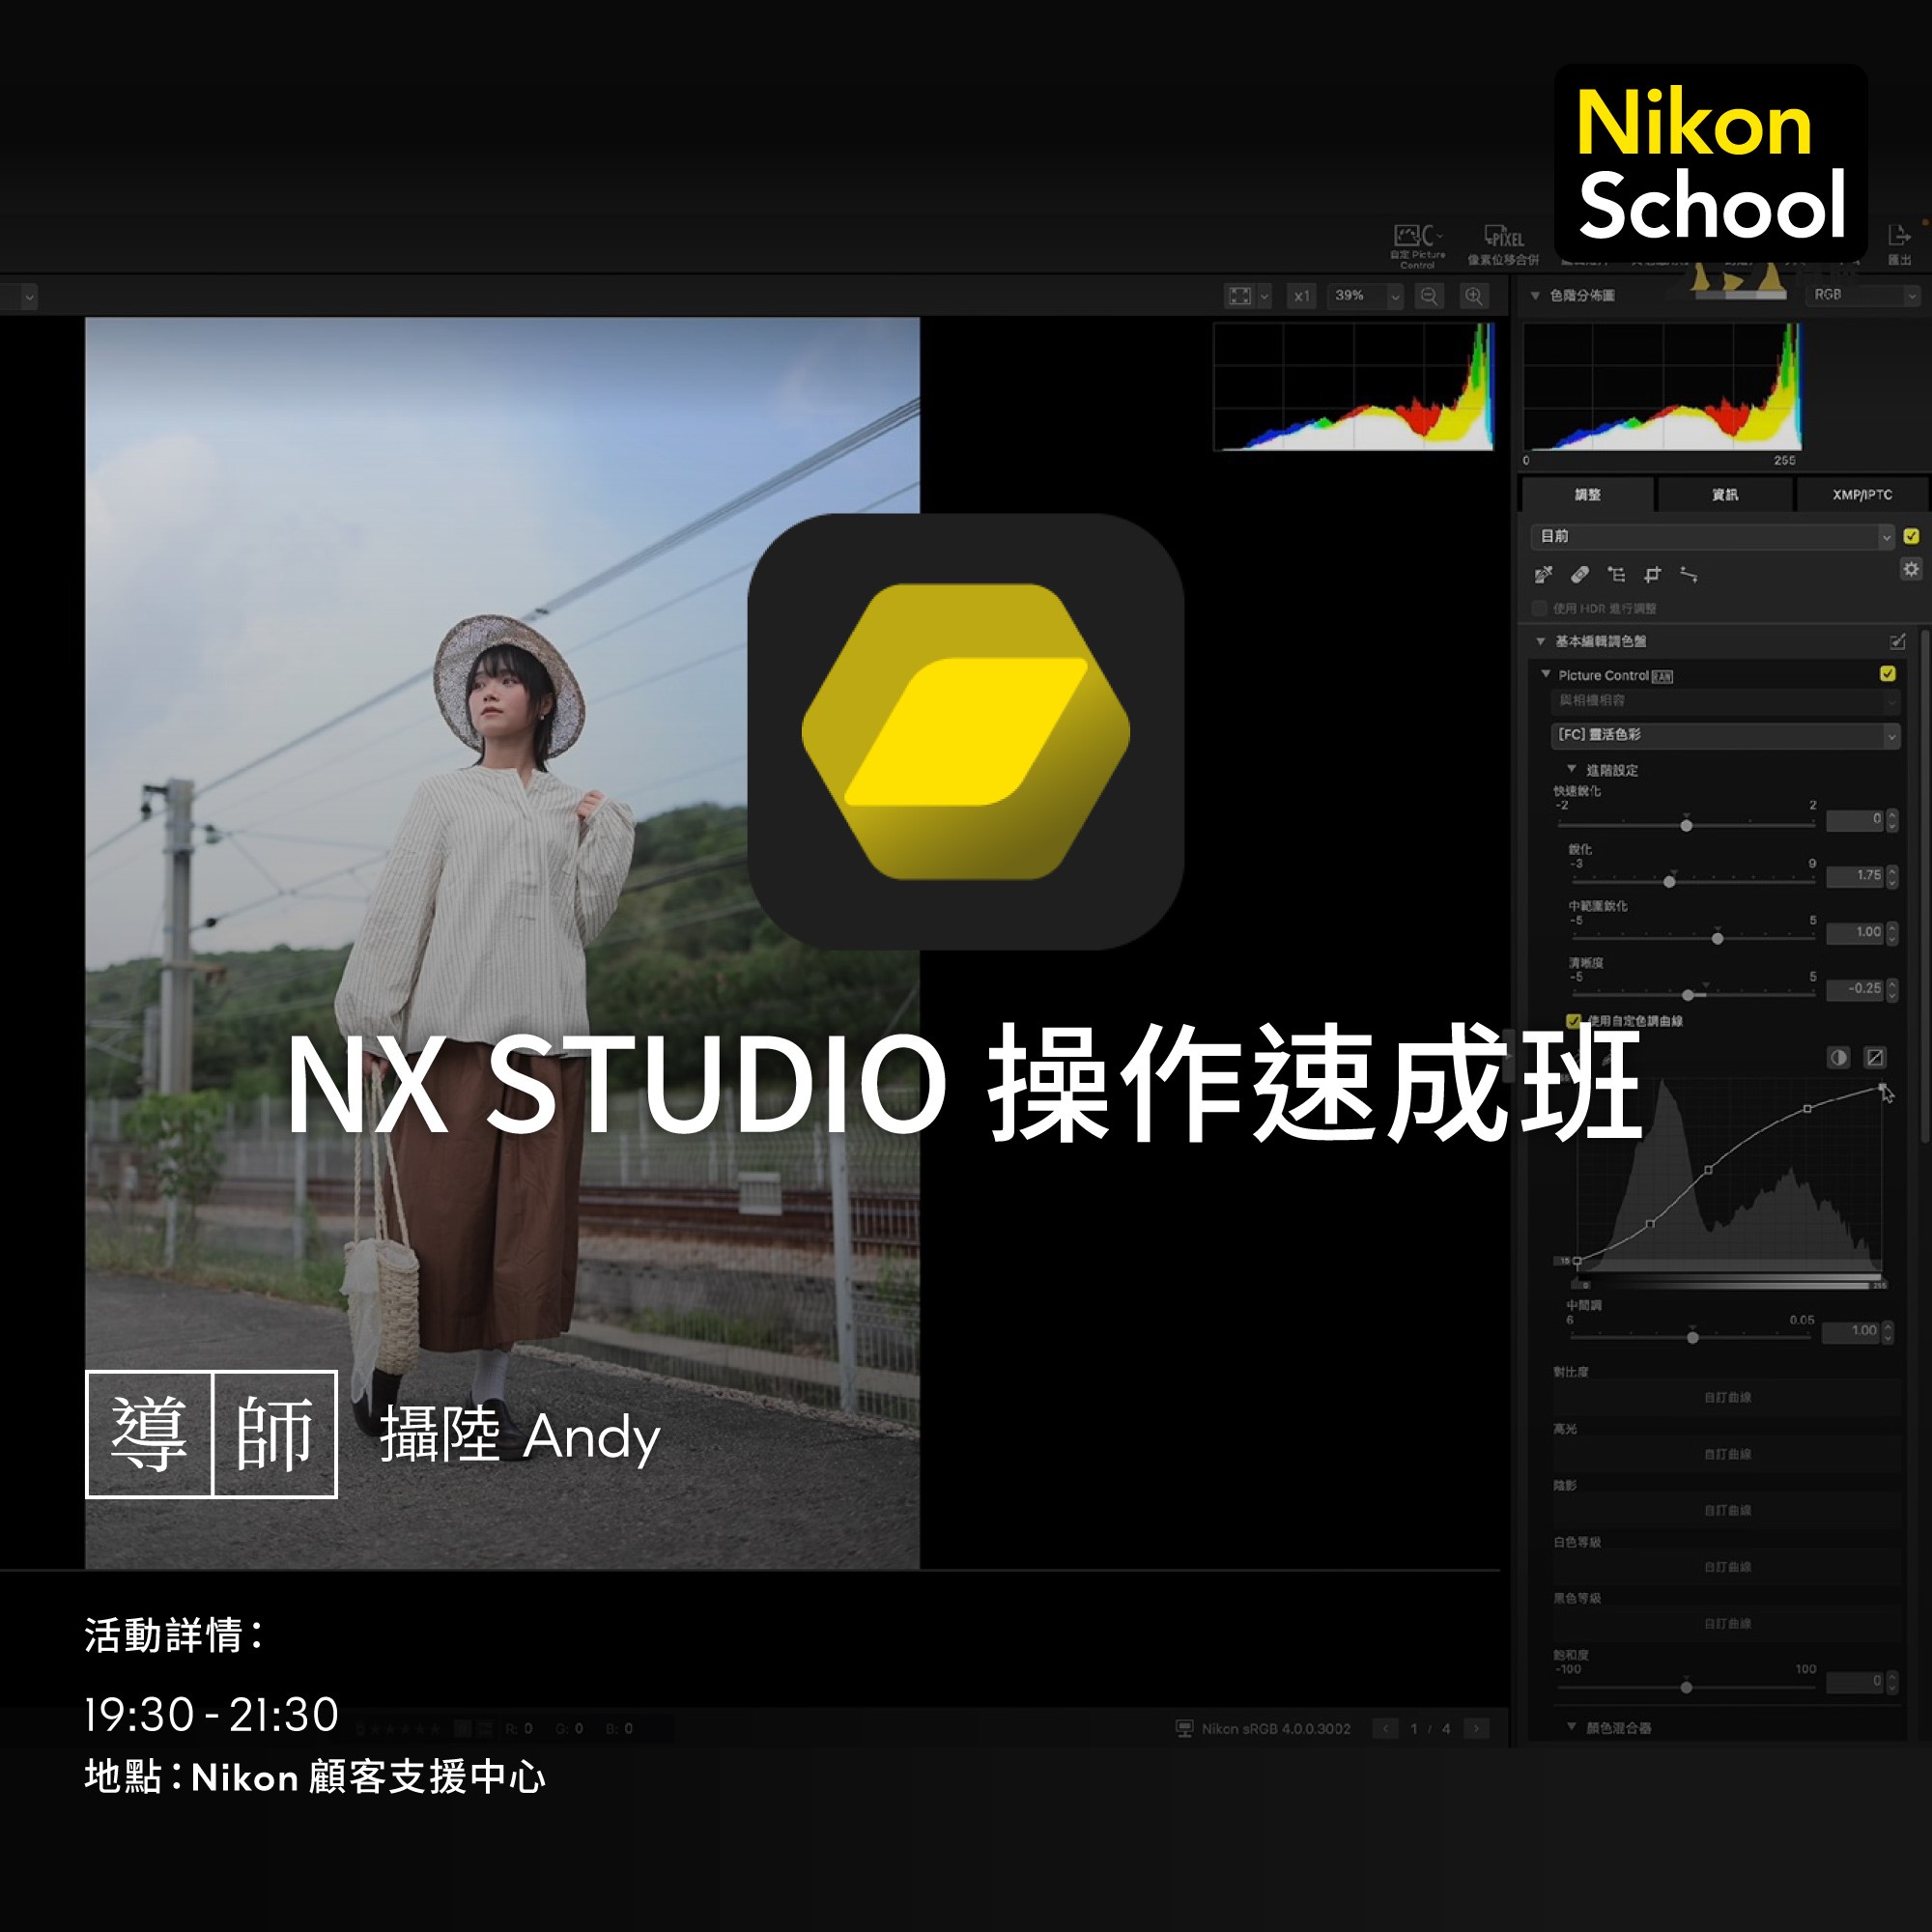Viewport: 1932px width, 1932px height.
Task: Click the zoom out magnifier icon
Action: (x=1429, y=296)
